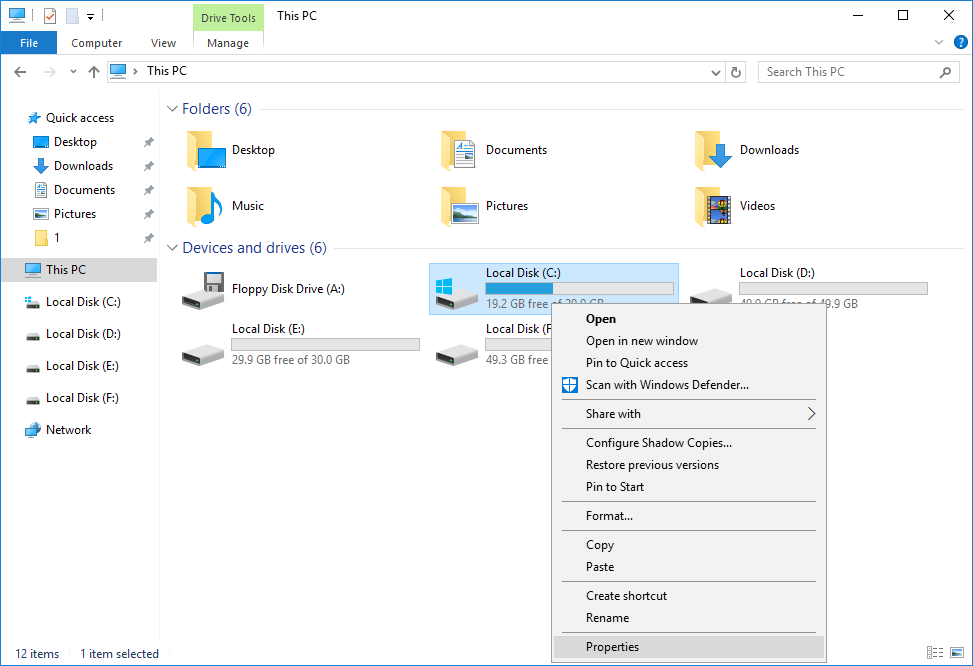Choose Scan with Windows Defender
973x666 pixels.
pyautogui.click(x=689, y=385)
